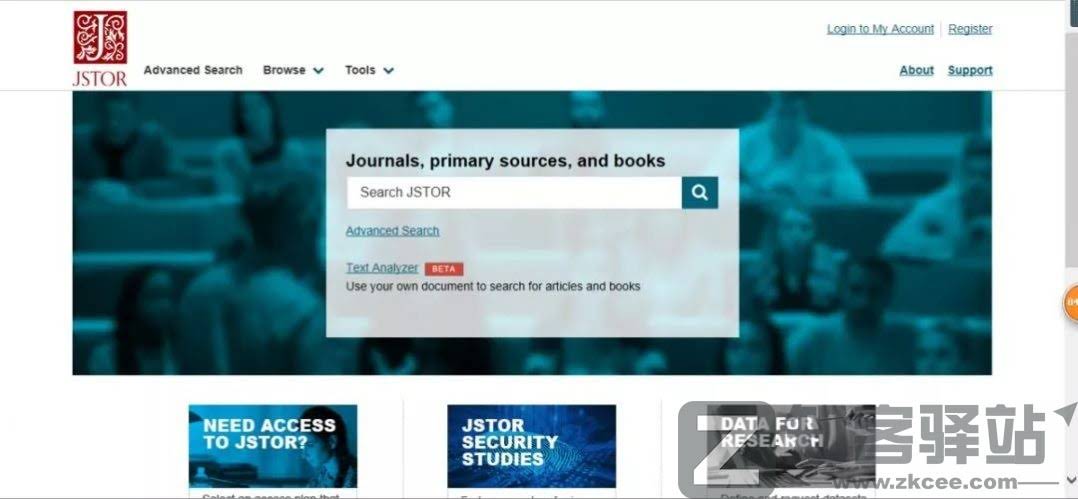Click the red BETA badge
This screenshot has width=1078, height=499.
click(444, 269)
